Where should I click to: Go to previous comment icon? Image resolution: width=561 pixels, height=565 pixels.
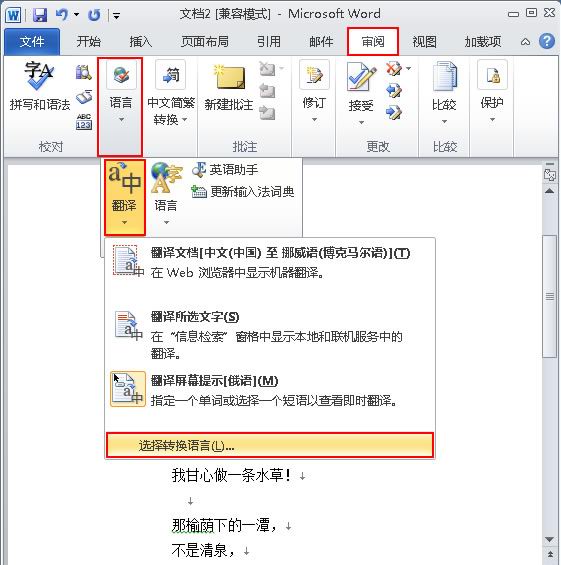267,90
